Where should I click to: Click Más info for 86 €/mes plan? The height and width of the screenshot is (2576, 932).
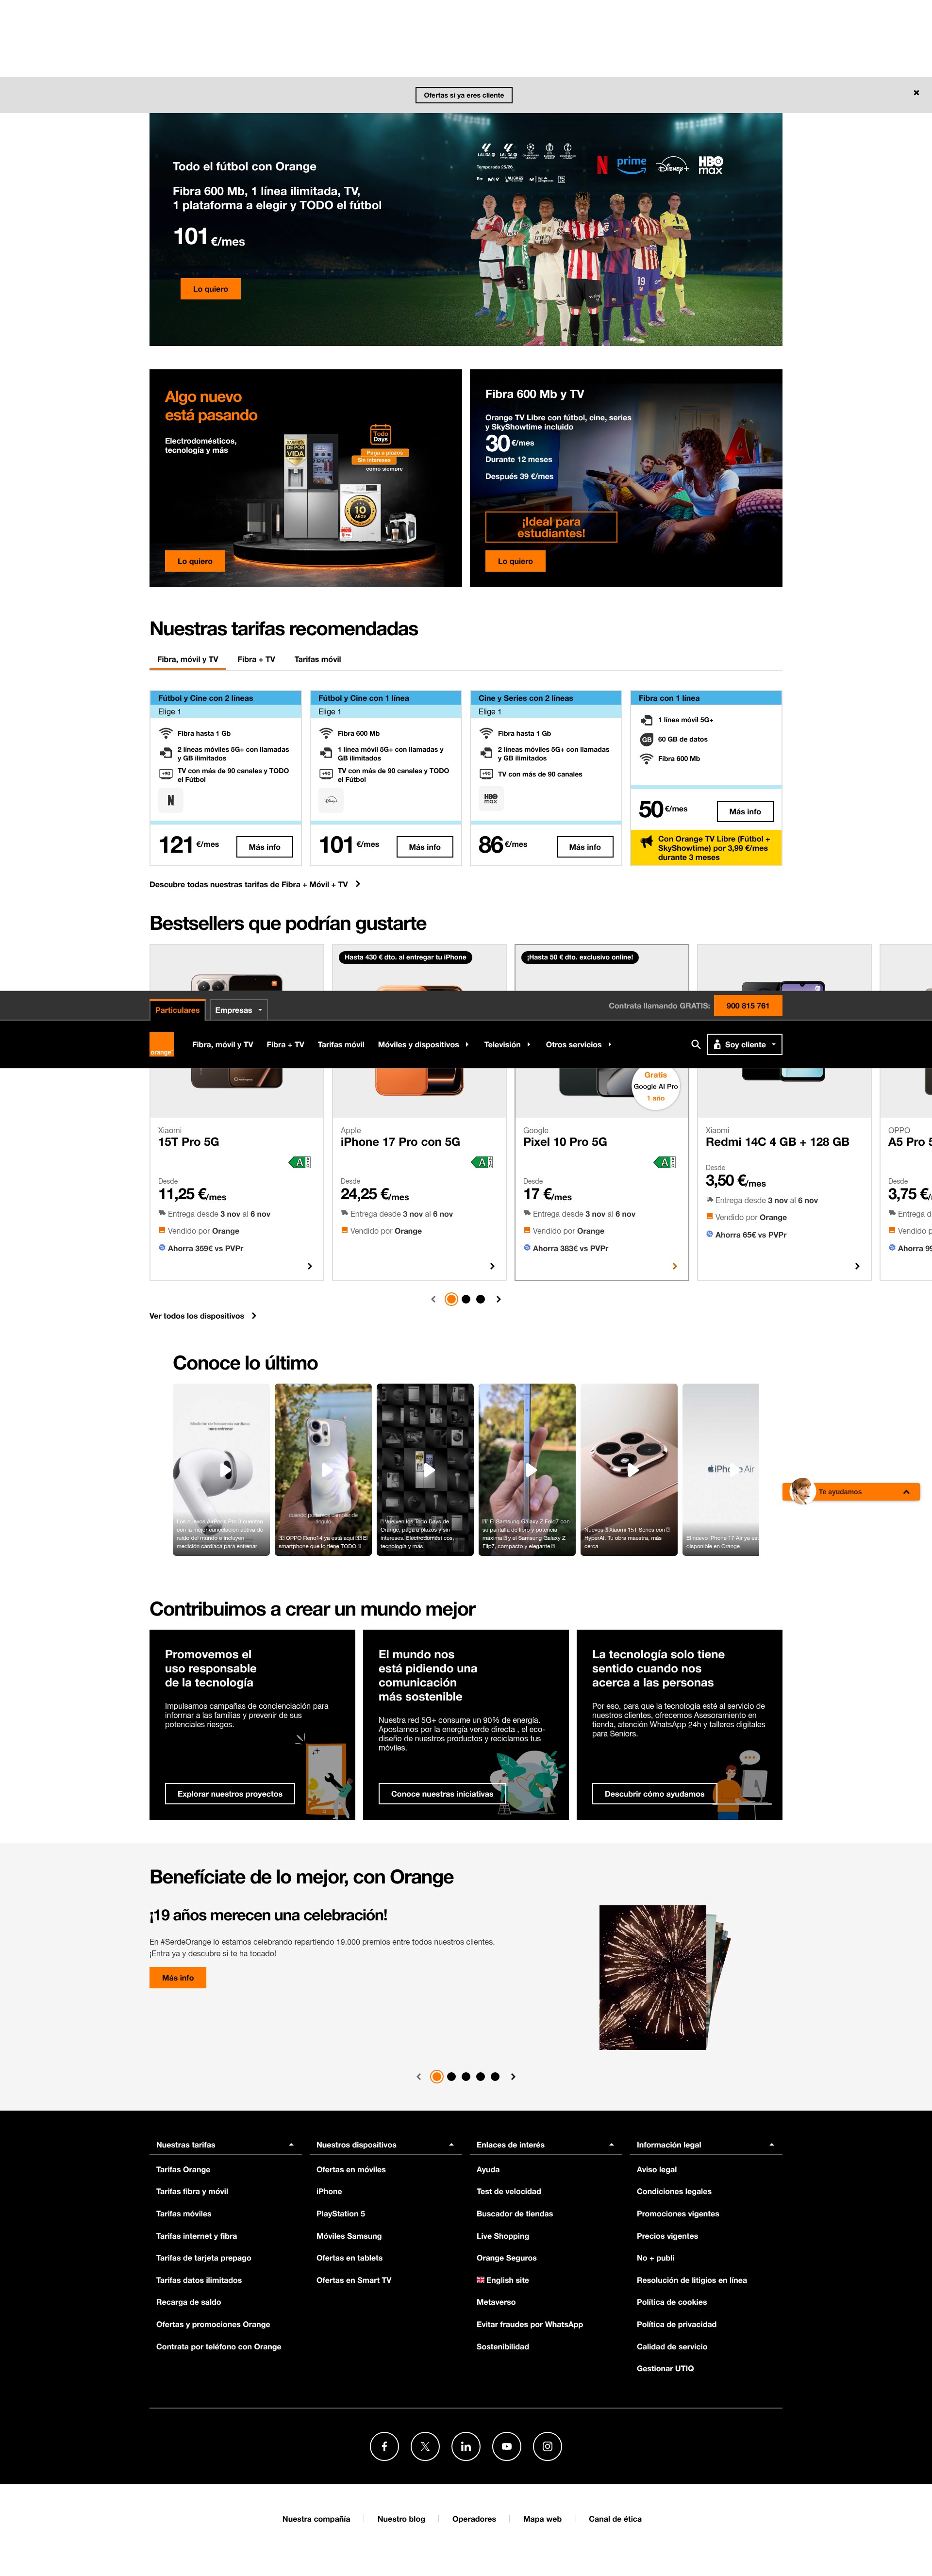(x=585, y=847)
